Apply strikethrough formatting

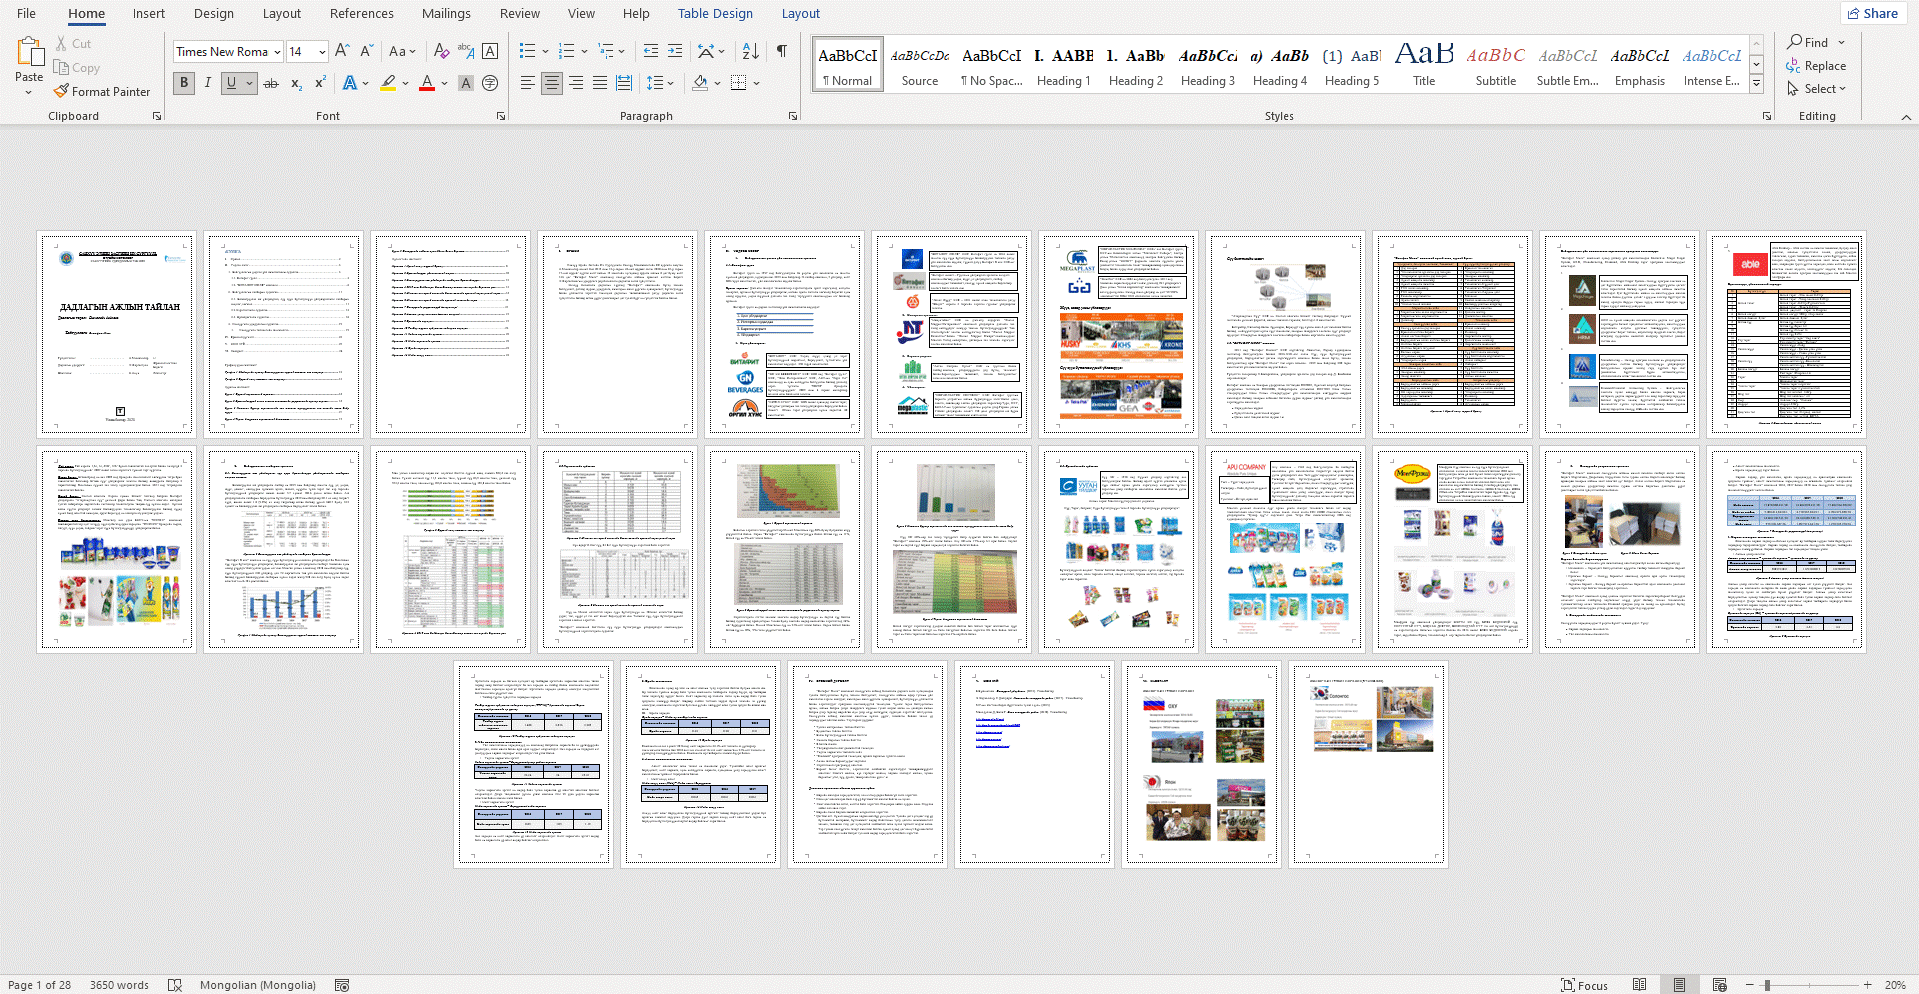coord(271,83)
